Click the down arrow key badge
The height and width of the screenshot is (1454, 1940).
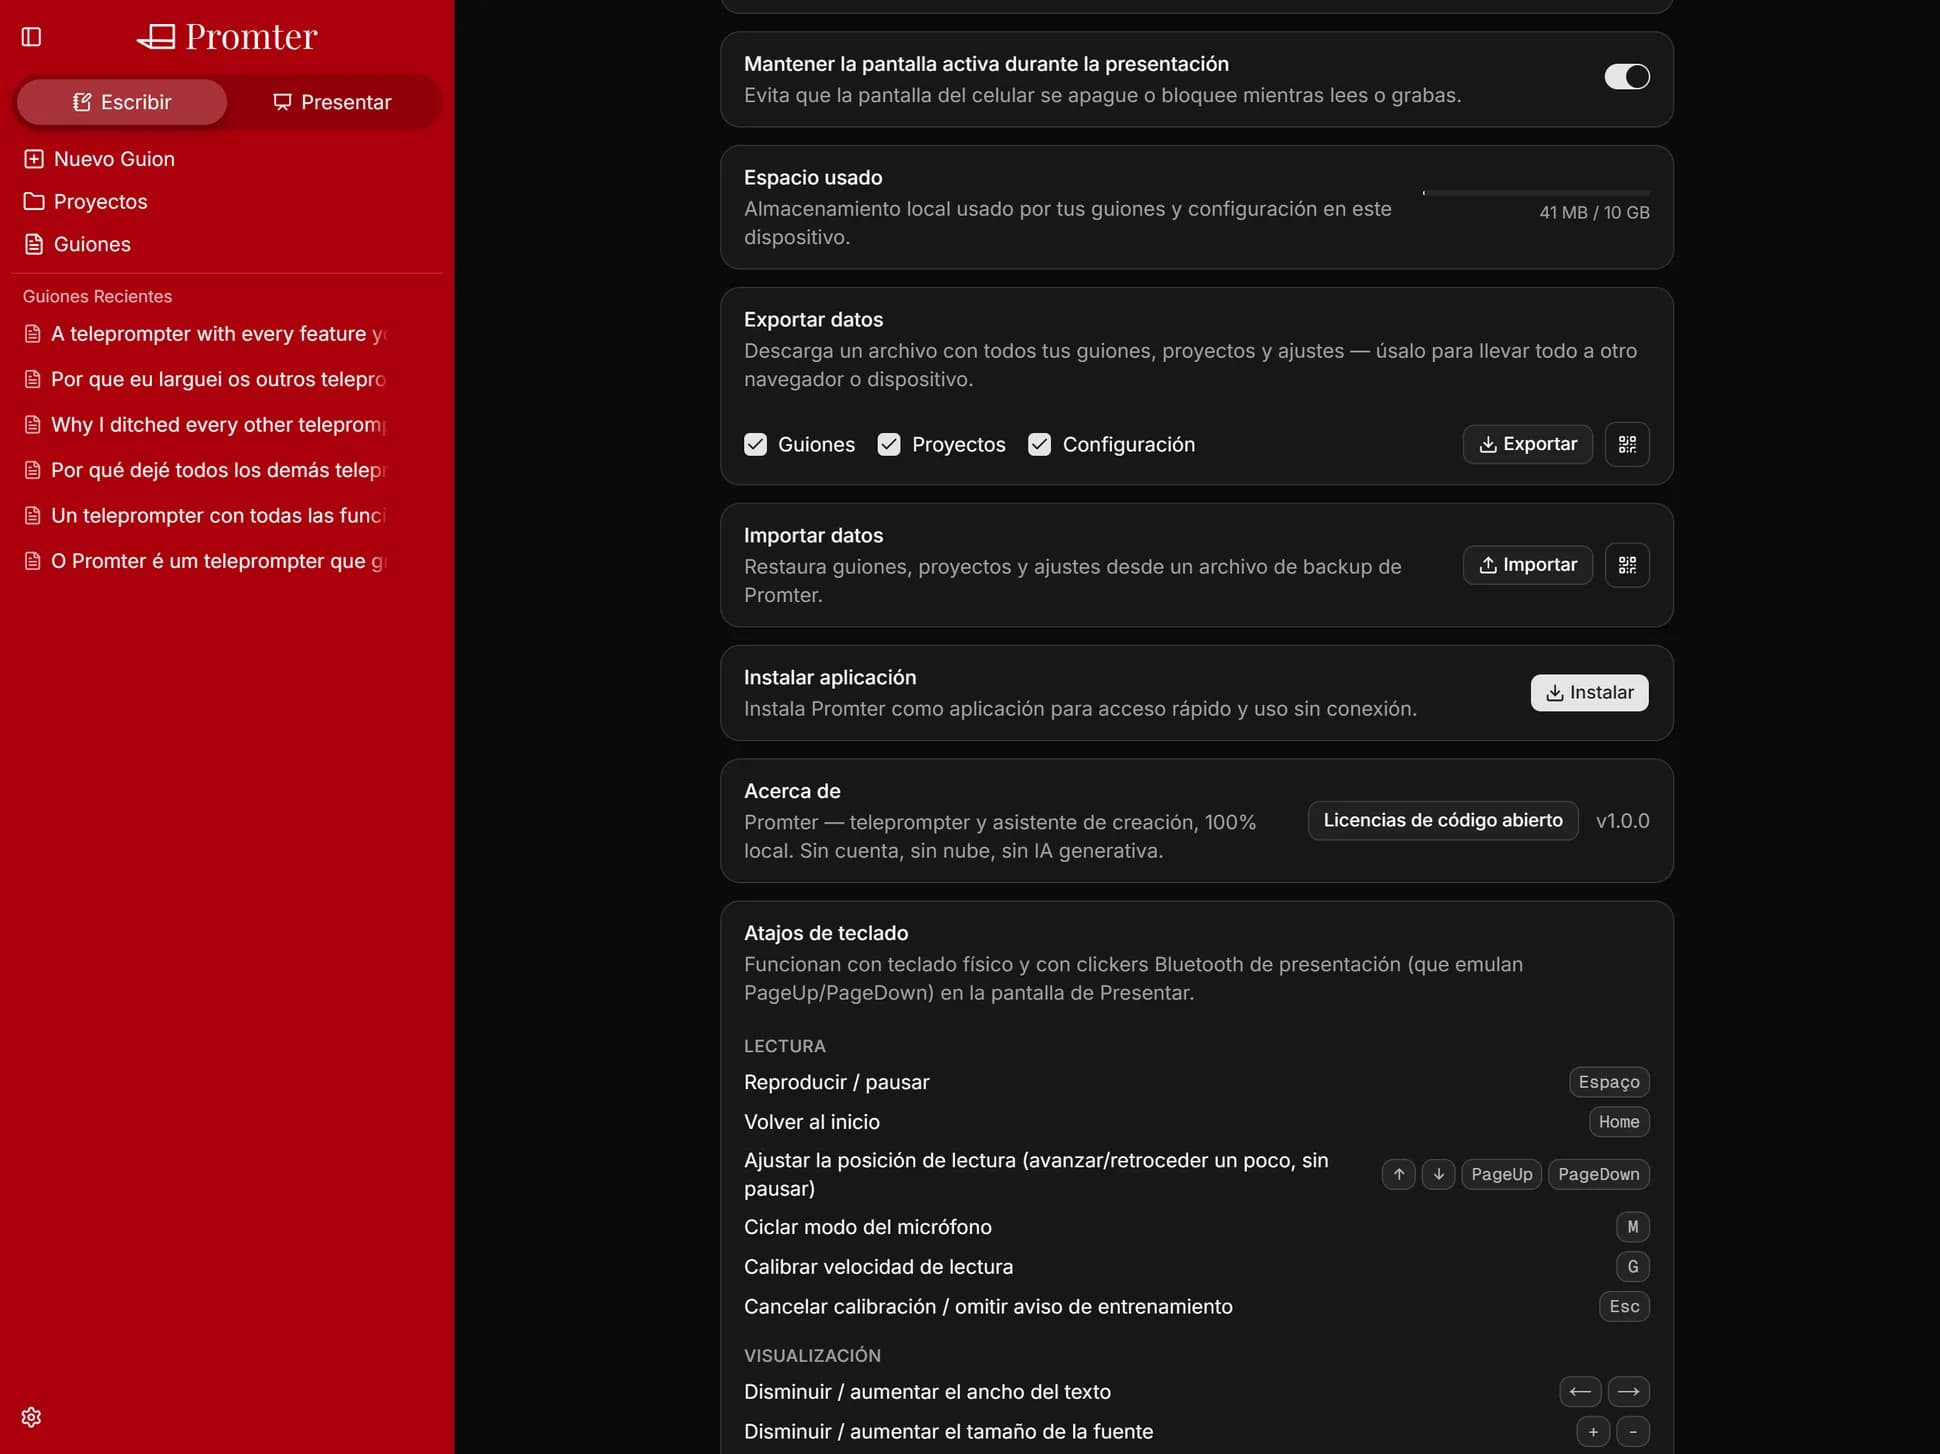click(1438, 1174)
